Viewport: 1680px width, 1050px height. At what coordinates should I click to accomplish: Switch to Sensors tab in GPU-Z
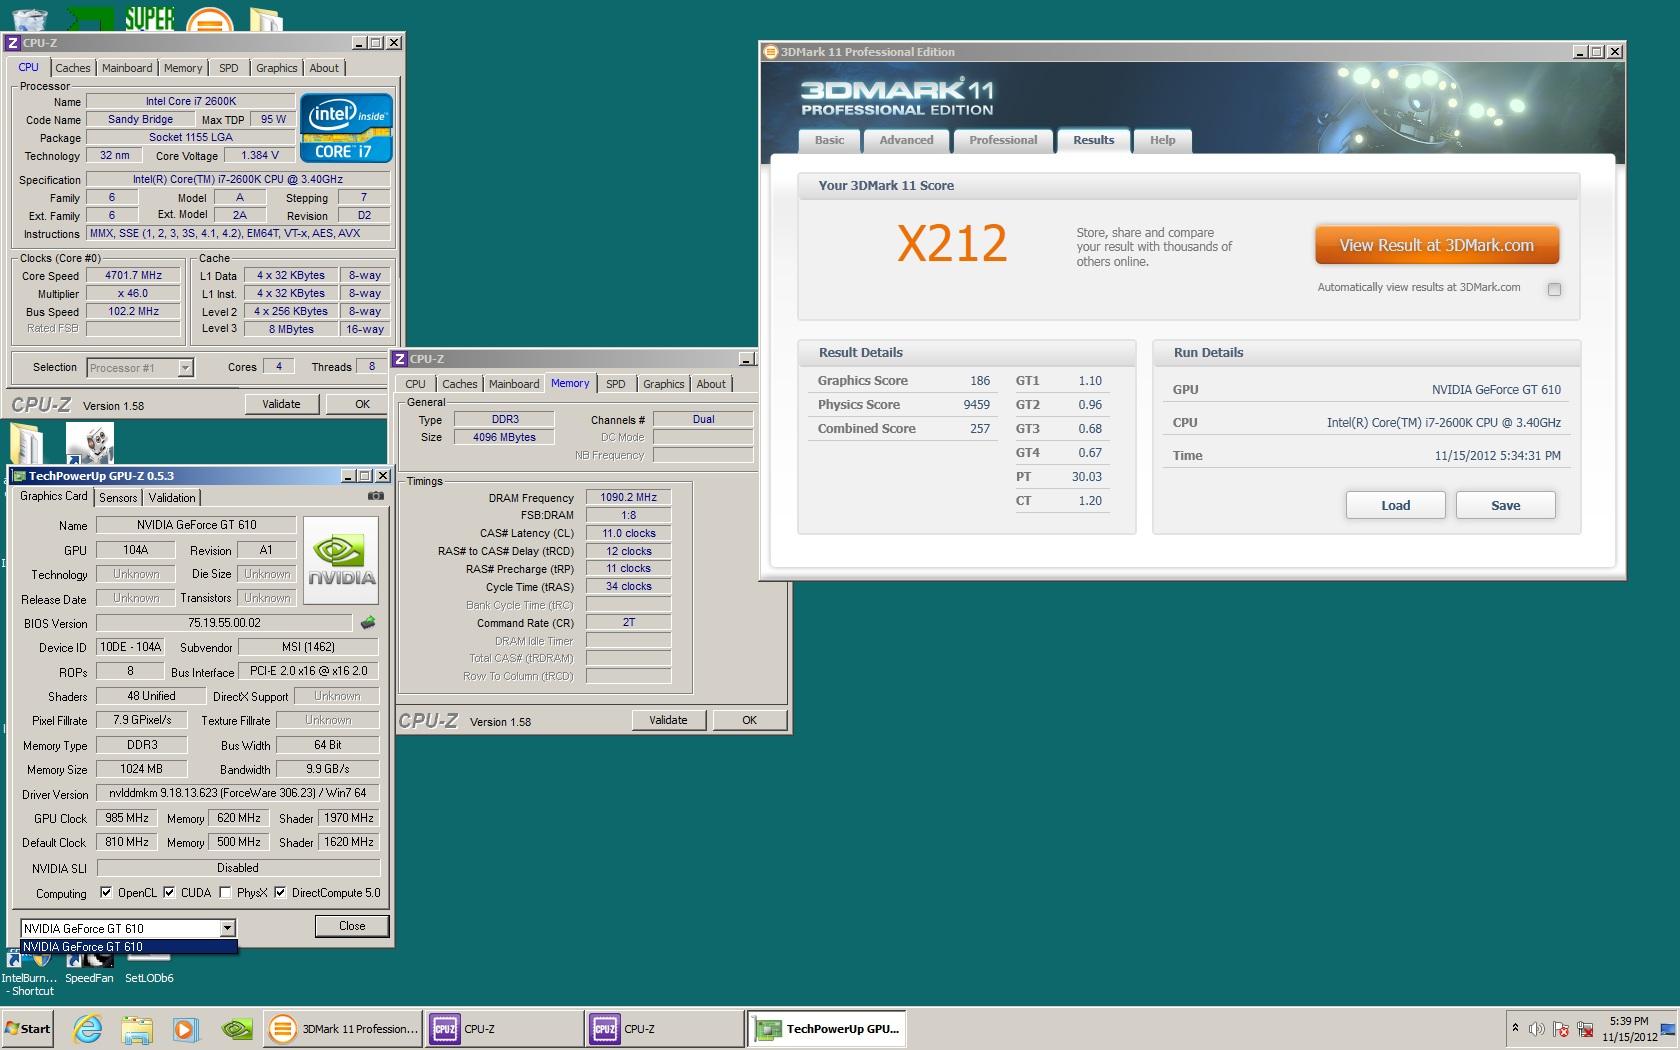click(x=118, y=498)
